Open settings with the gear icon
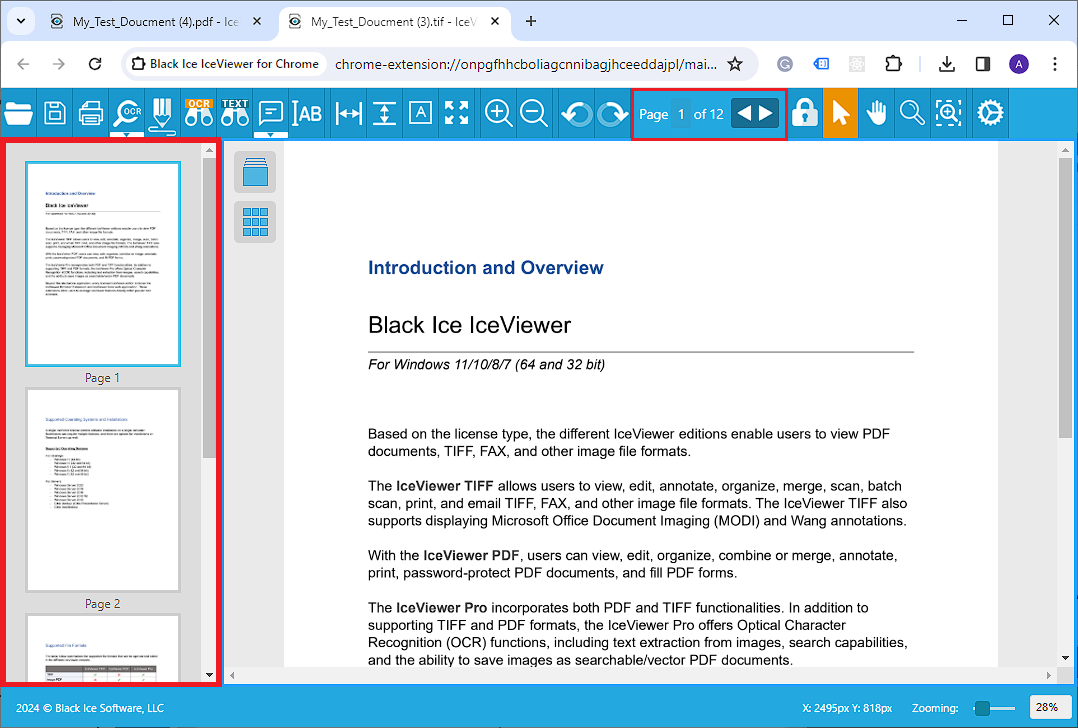This screenshot has height=728, width=1078. tap(990, 113)
